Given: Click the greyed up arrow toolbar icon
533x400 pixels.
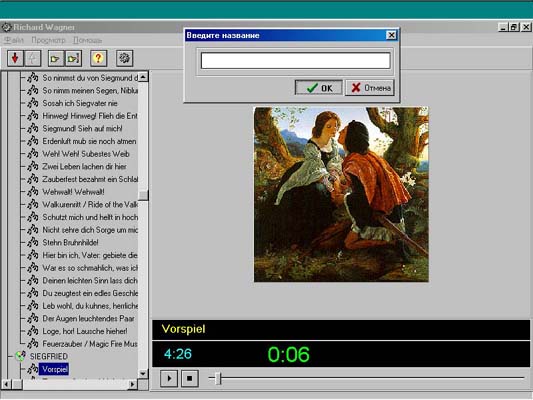Looking at the screenshot, I should (33, 58).
